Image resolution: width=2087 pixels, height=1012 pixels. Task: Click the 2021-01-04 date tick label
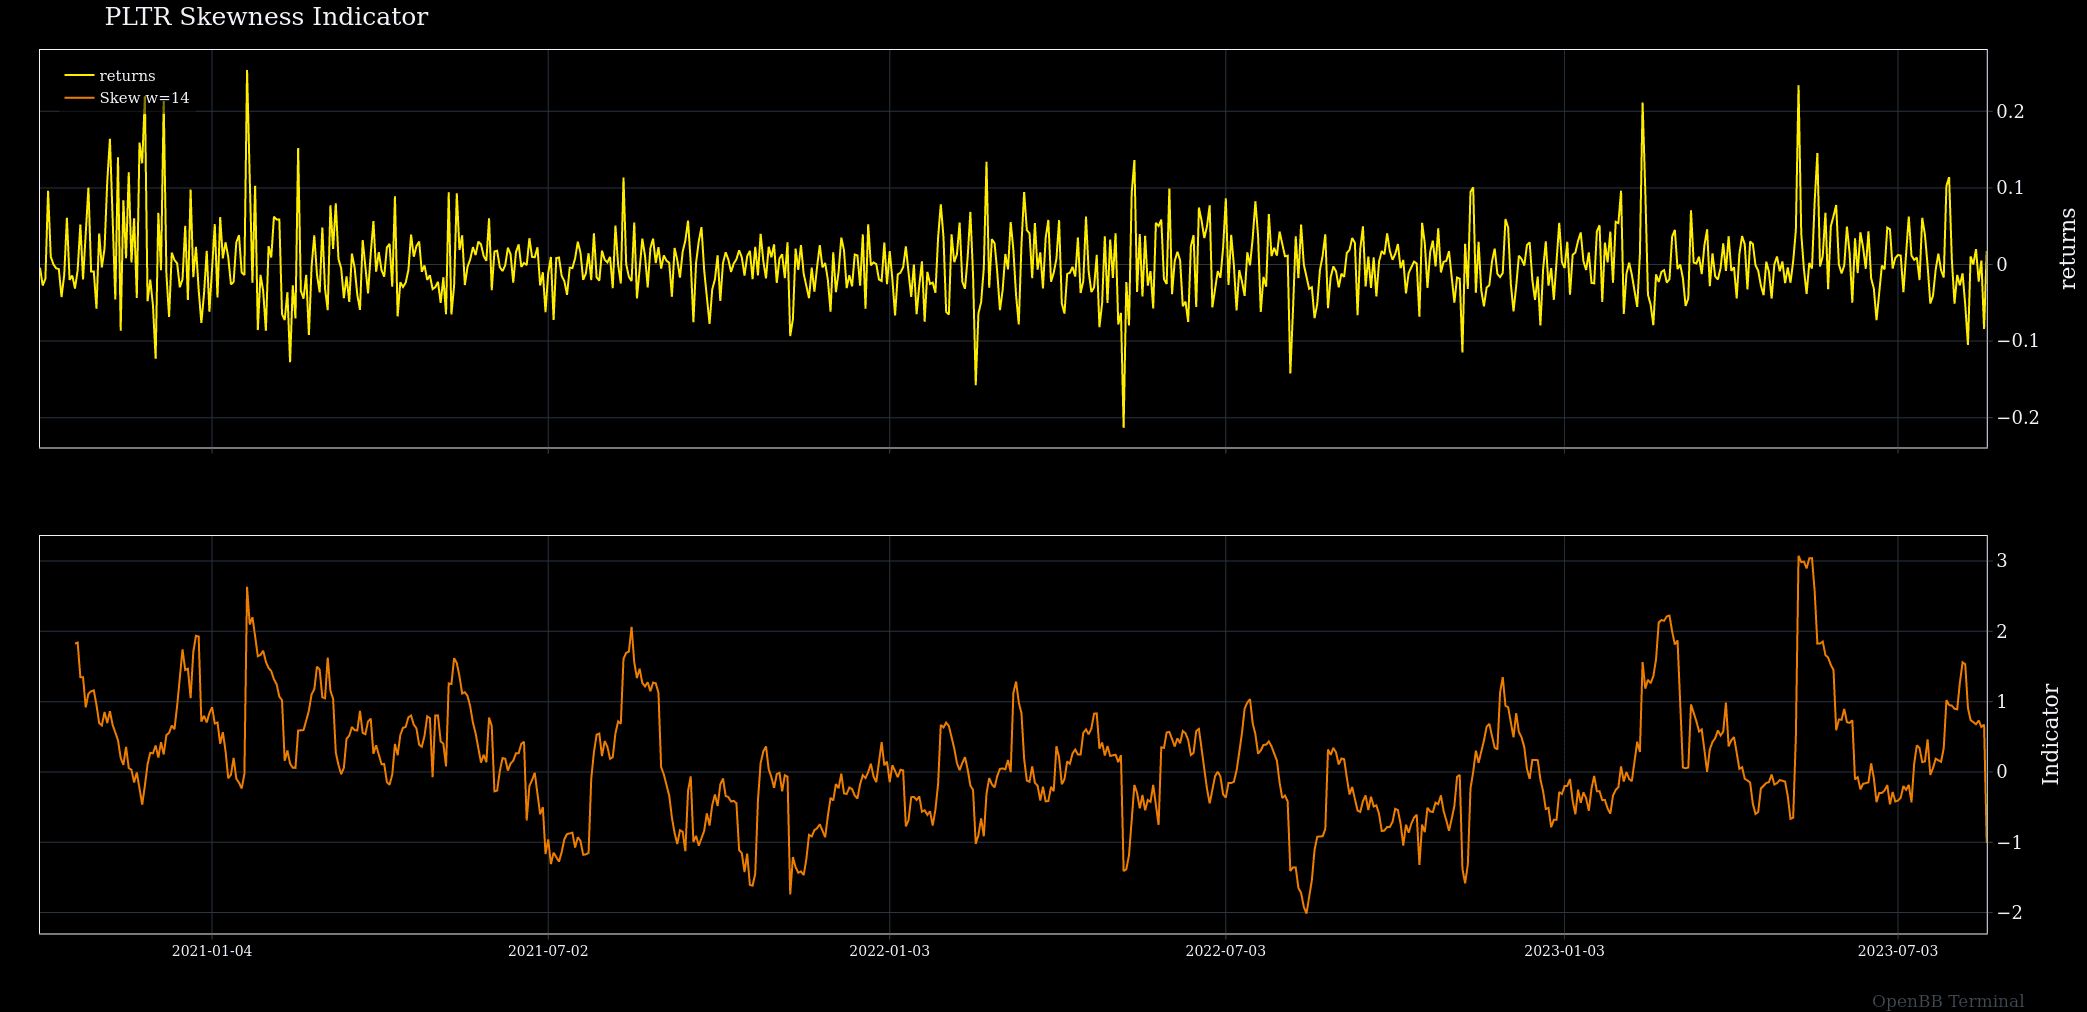[x=212, y=951]
